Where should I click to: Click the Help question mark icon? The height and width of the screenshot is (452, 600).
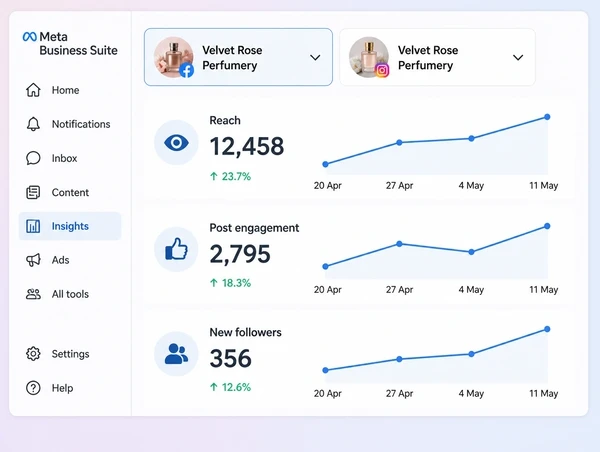(33, 388)
